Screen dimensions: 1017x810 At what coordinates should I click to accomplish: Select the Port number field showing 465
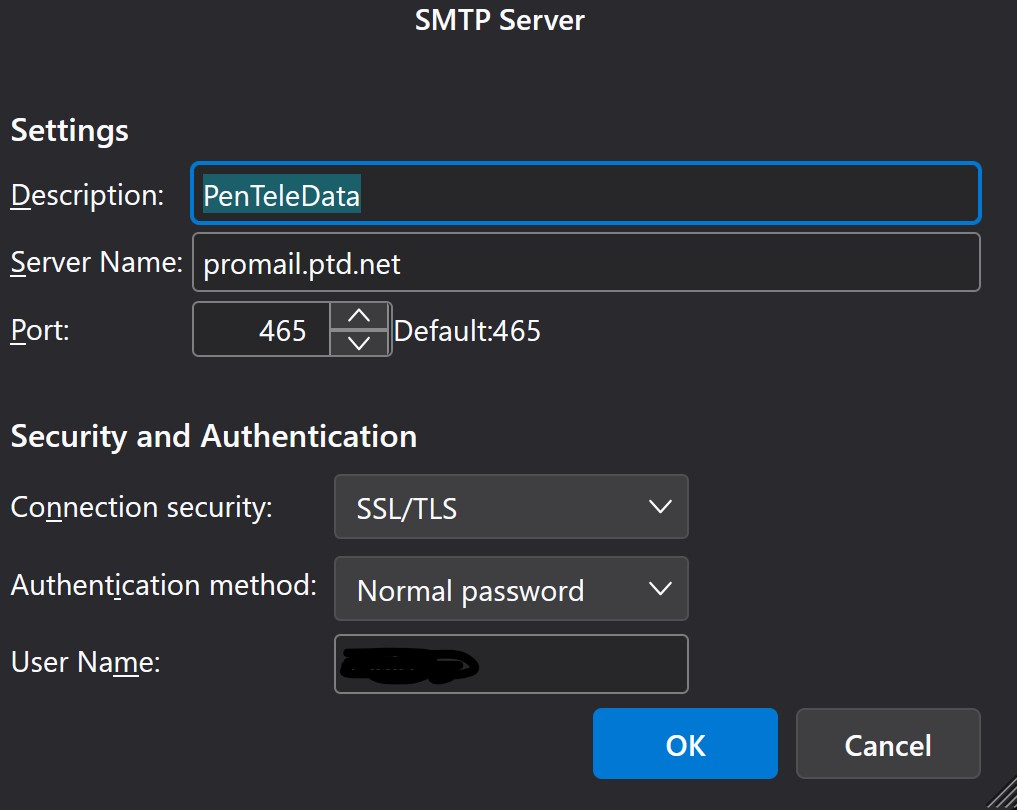262,330
